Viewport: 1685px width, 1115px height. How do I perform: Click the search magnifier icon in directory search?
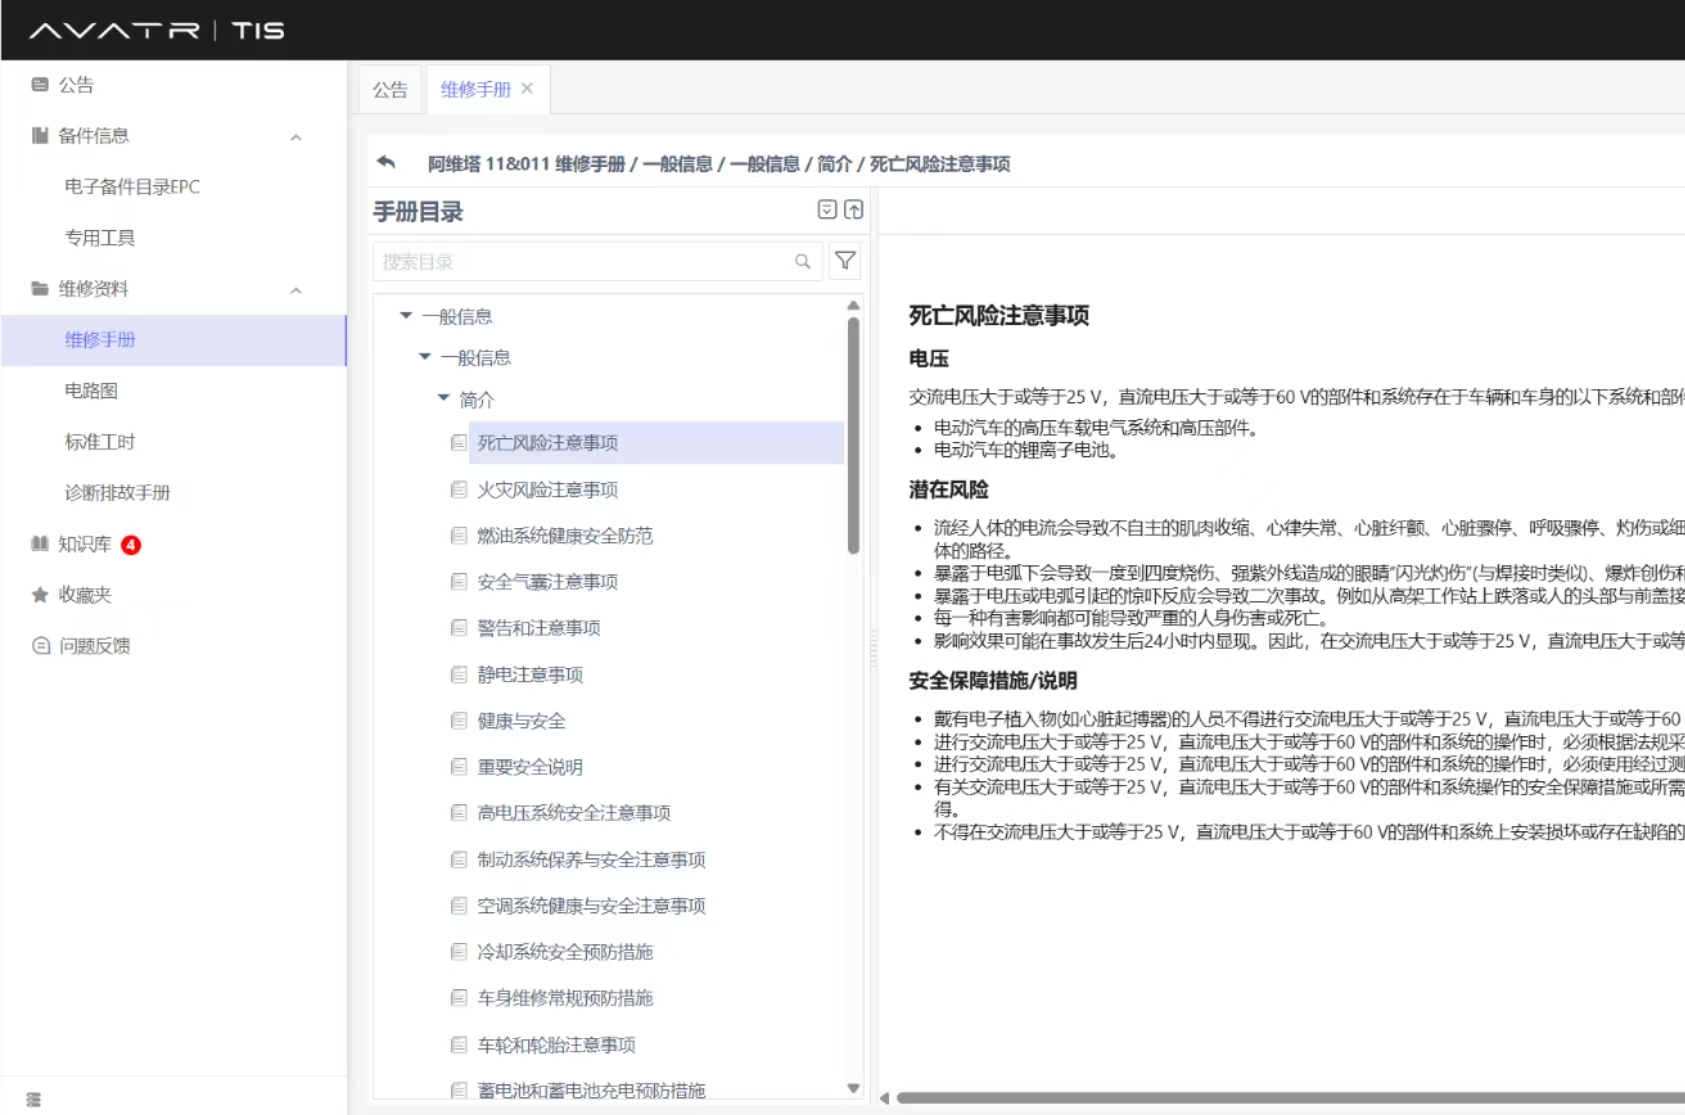(x=802, y=261)
